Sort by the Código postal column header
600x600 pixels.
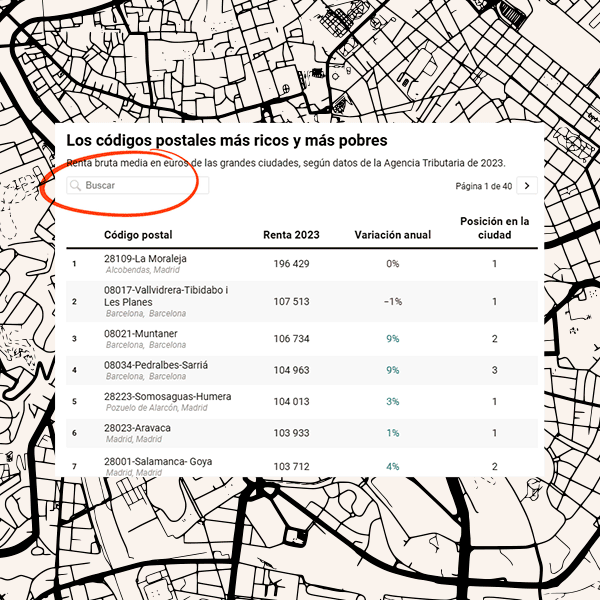[138, 235]
